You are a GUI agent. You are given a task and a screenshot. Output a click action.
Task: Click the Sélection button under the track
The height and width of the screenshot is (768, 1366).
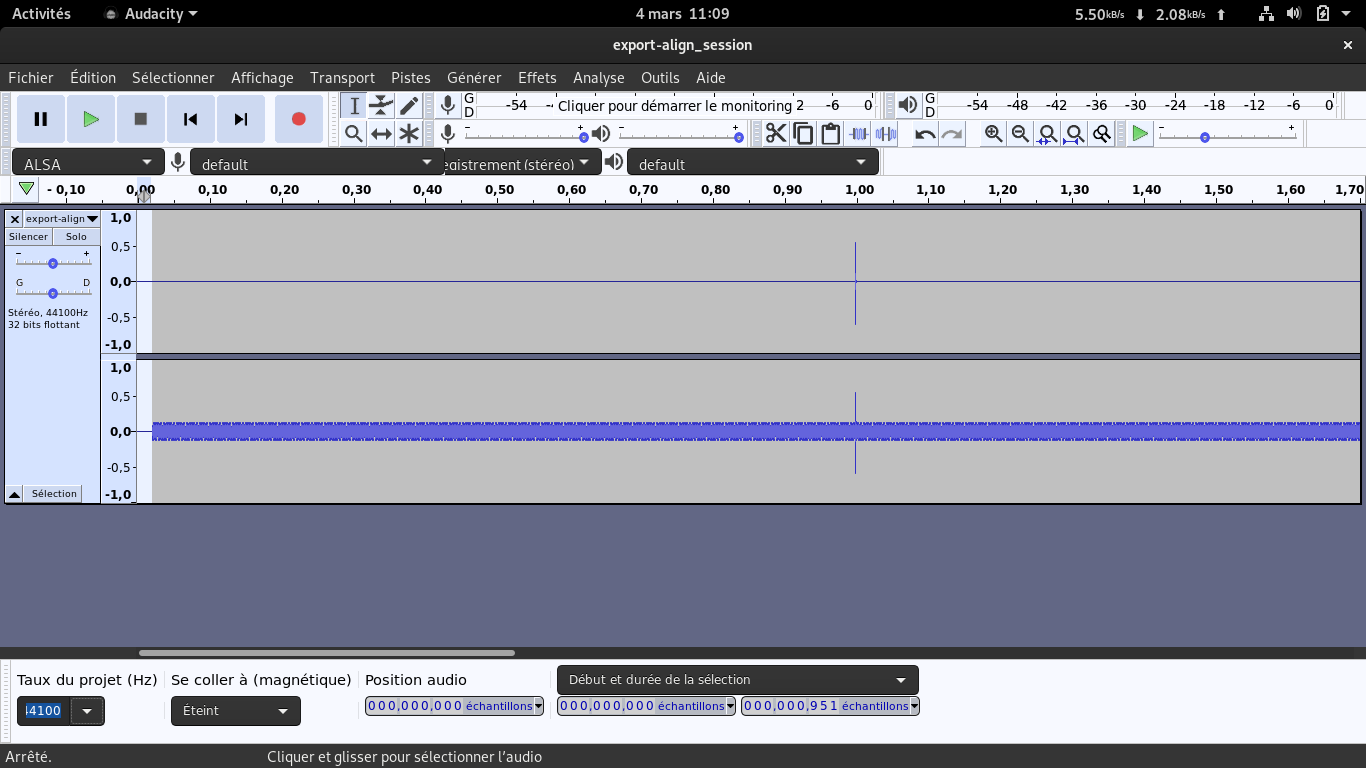tap(54, 494)
